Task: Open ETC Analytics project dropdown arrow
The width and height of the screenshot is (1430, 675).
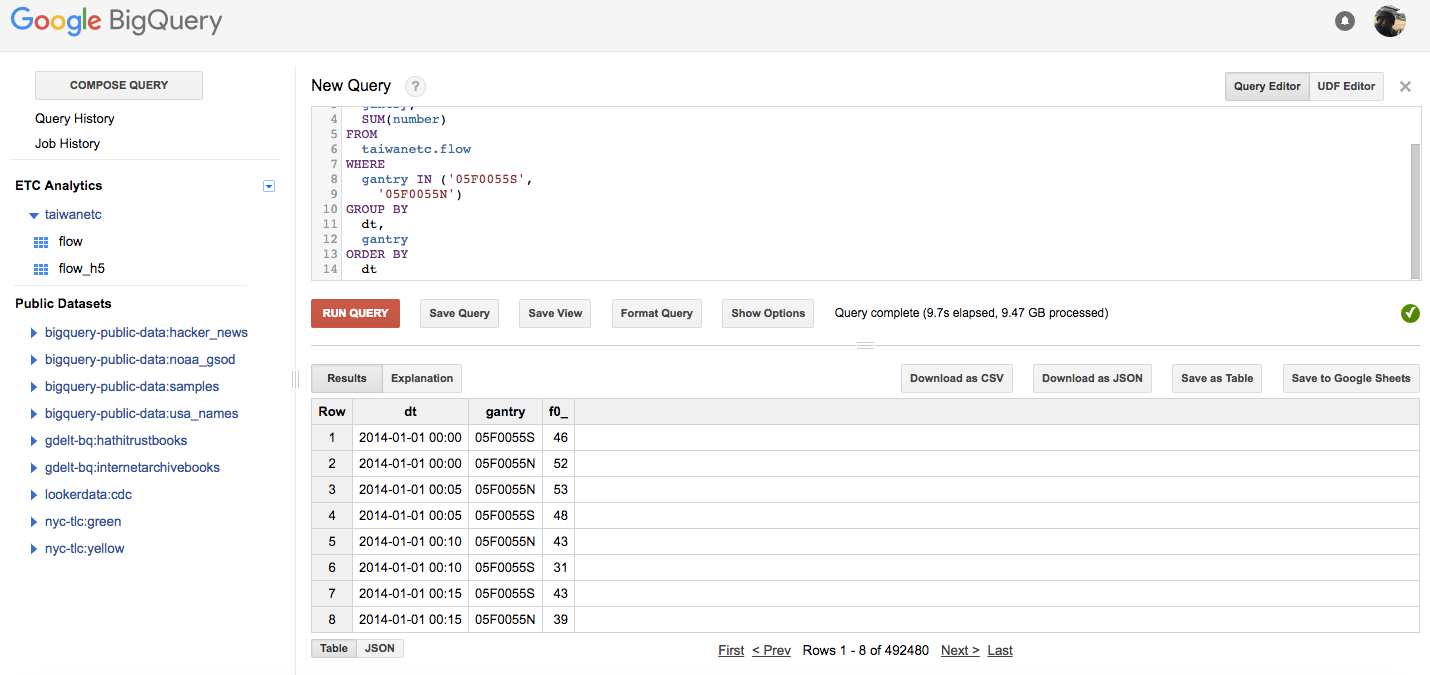Action: 268,186
